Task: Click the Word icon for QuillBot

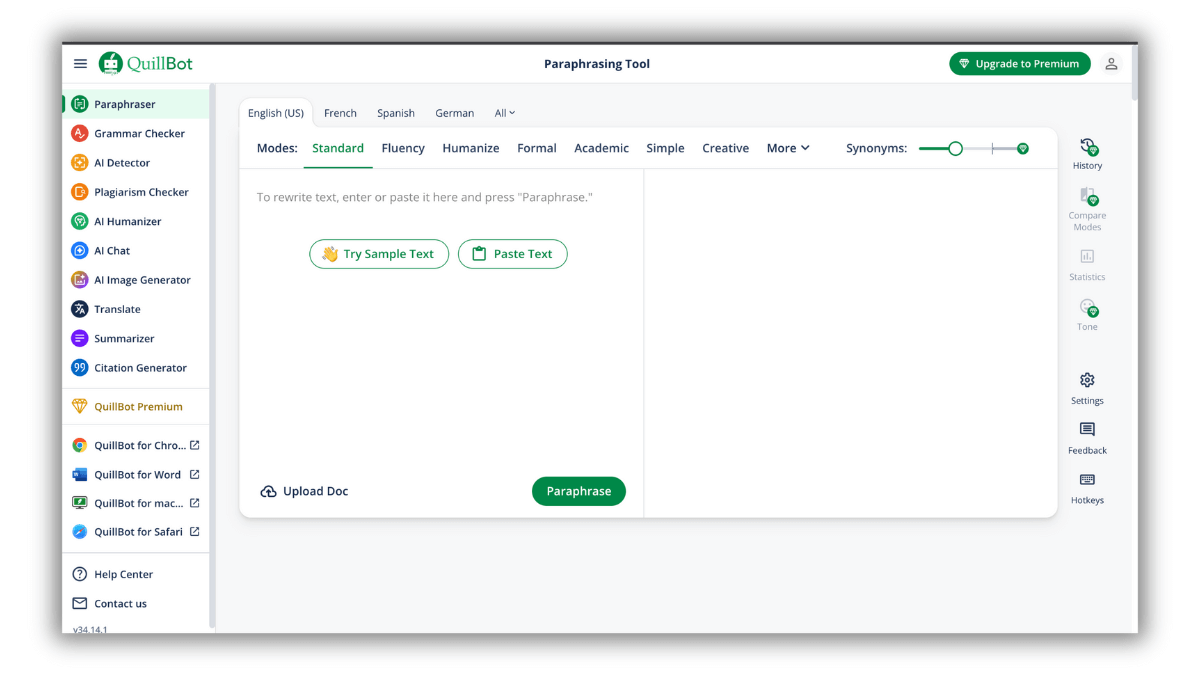Action: [80, 474]
